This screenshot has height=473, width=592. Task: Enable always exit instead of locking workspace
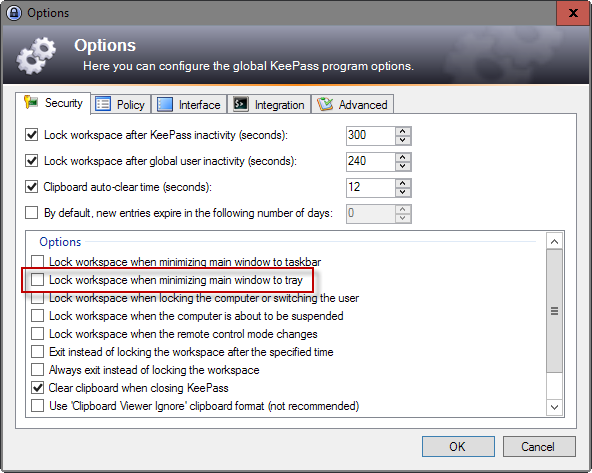[x=37, y=370]
